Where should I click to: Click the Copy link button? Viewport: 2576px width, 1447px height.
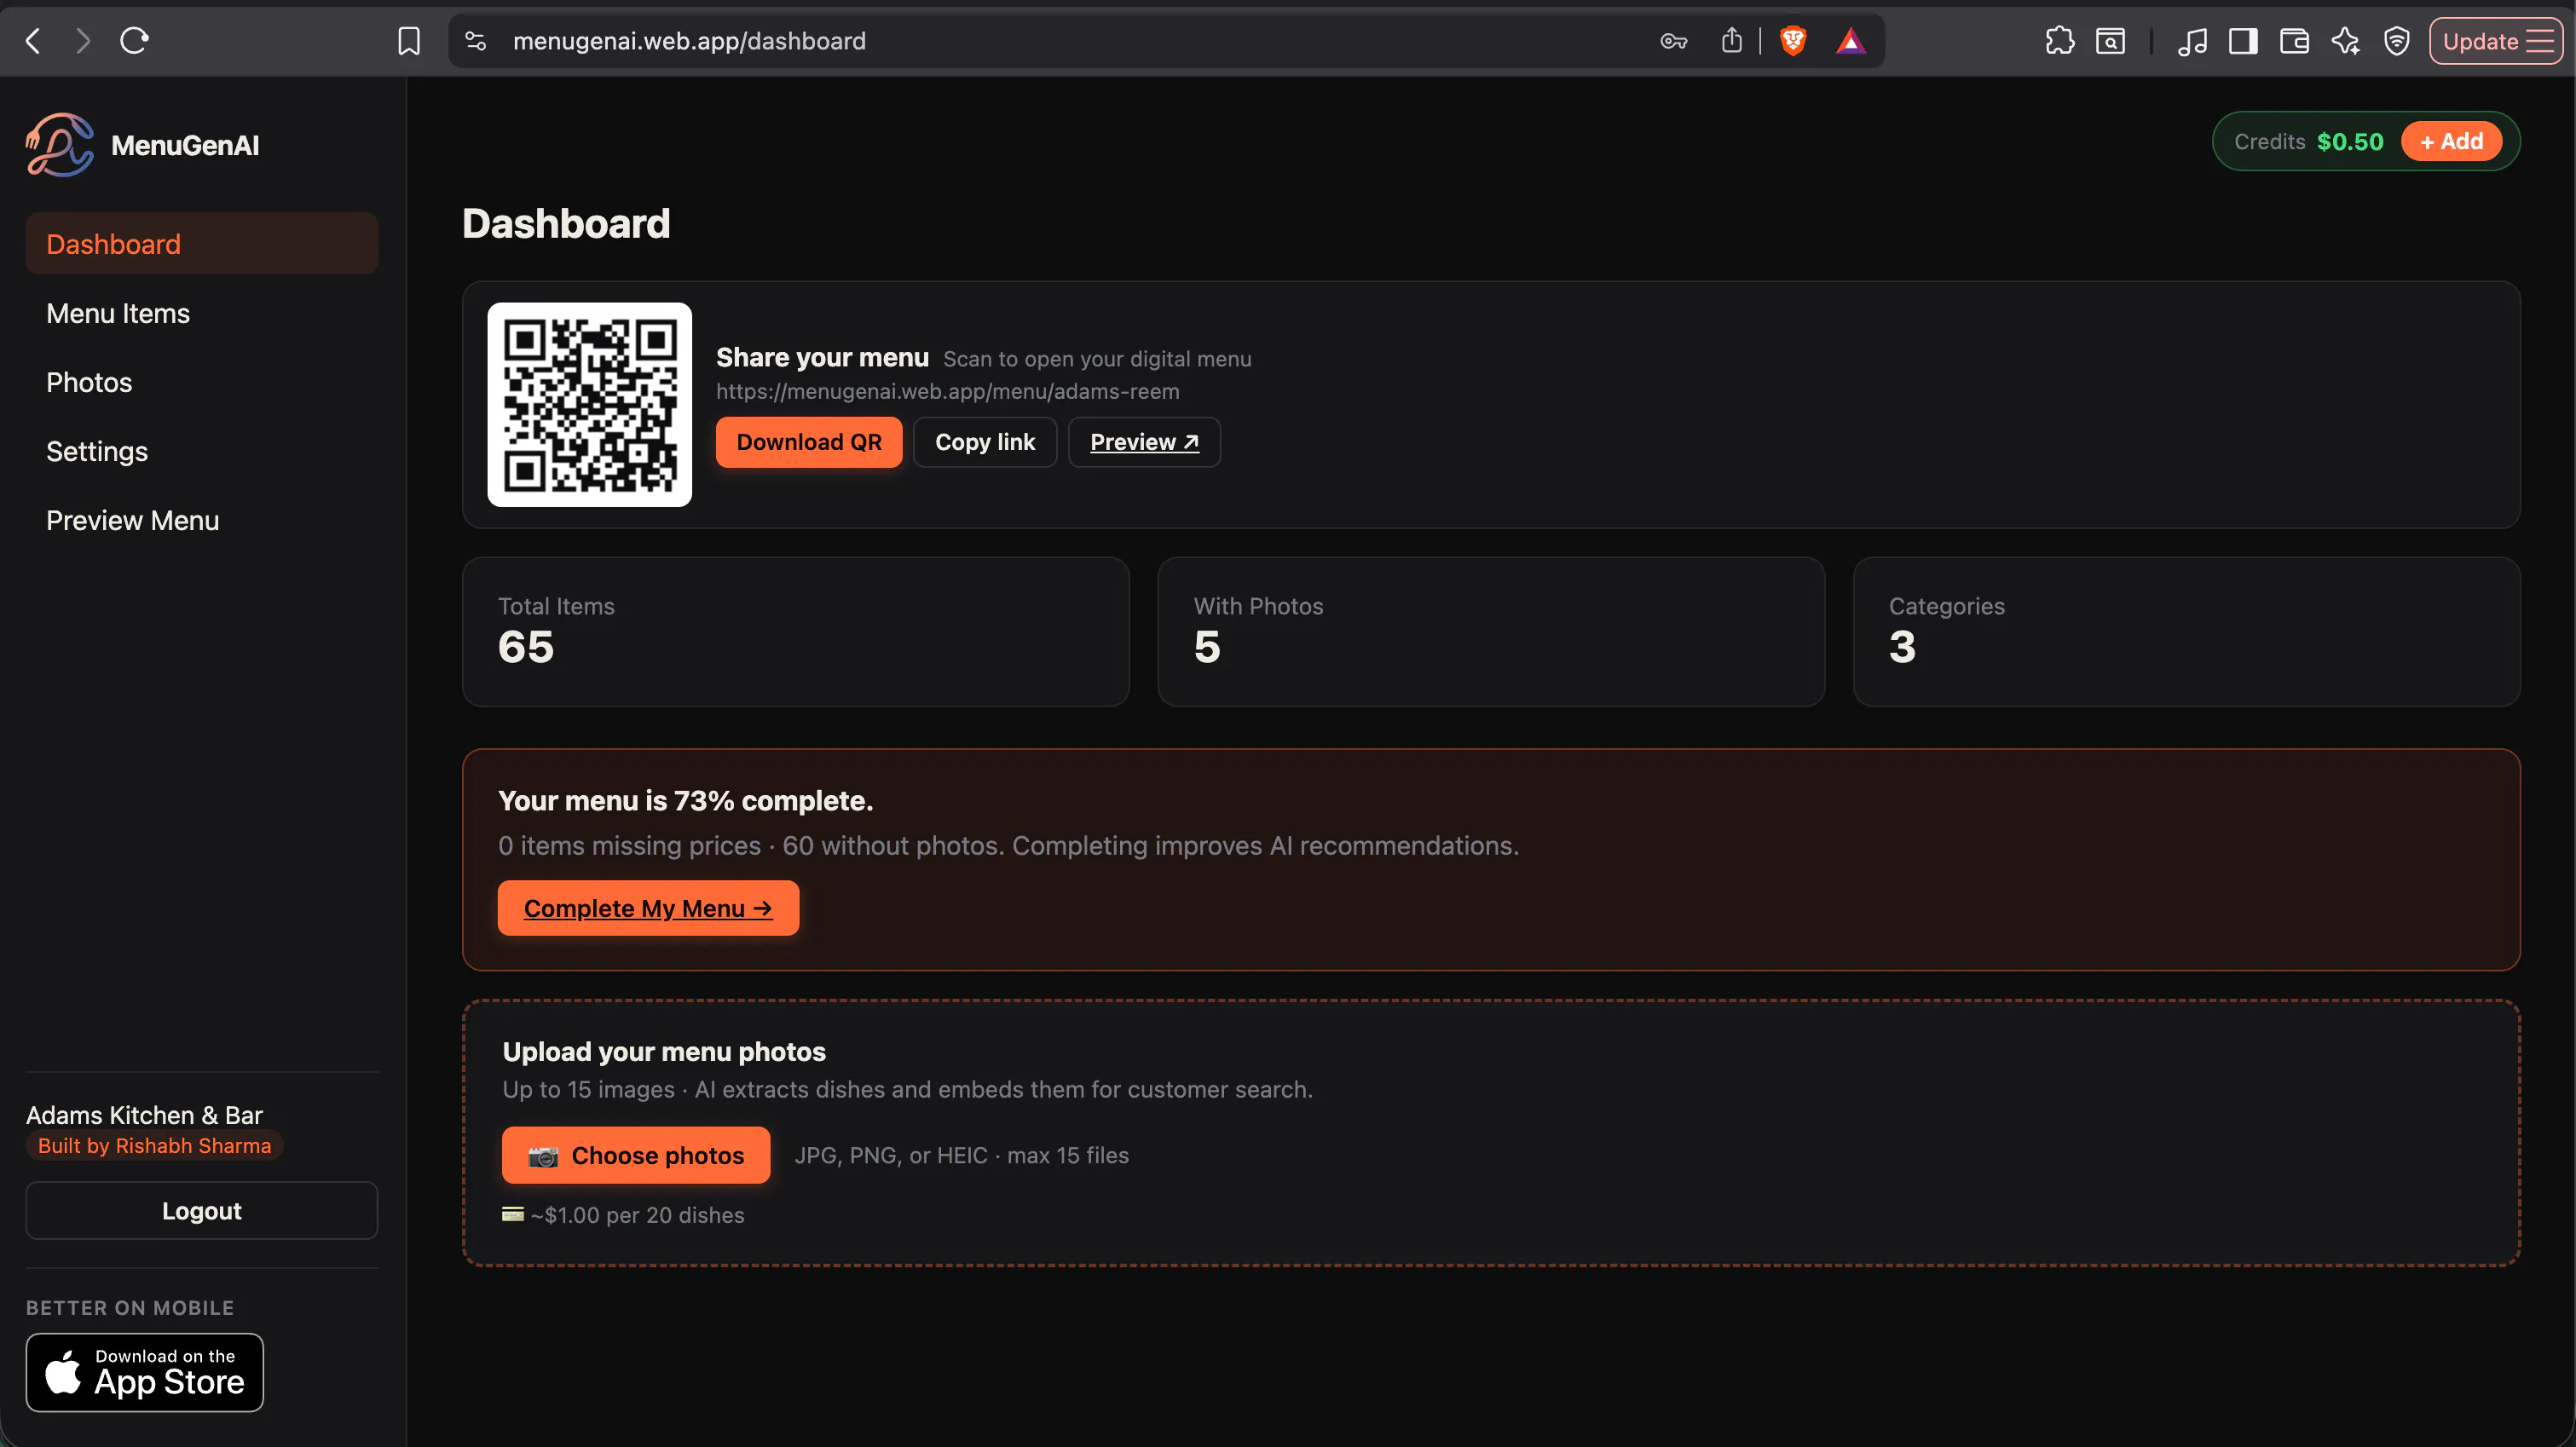click(x=985, y=442)
